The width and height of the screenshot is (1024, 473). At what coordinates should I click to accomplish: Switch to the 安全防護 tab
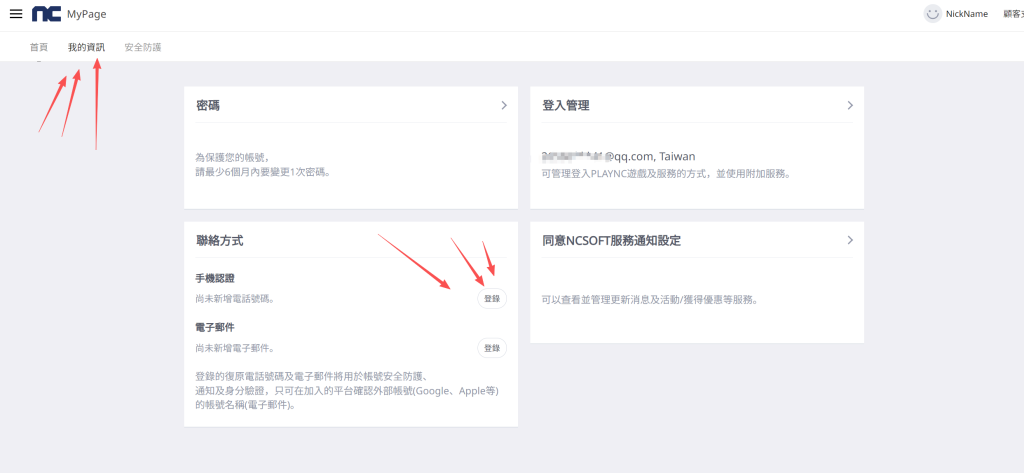[x=143, y=47]
